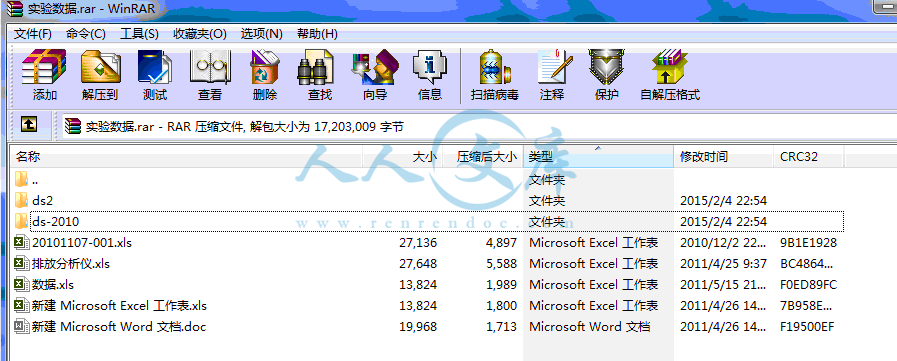This screenshot has height=361, width=897.
Task: Select 新建 Microsoft Word 文档.doc name
Action: pyautogui.click(x=119, y=327)
